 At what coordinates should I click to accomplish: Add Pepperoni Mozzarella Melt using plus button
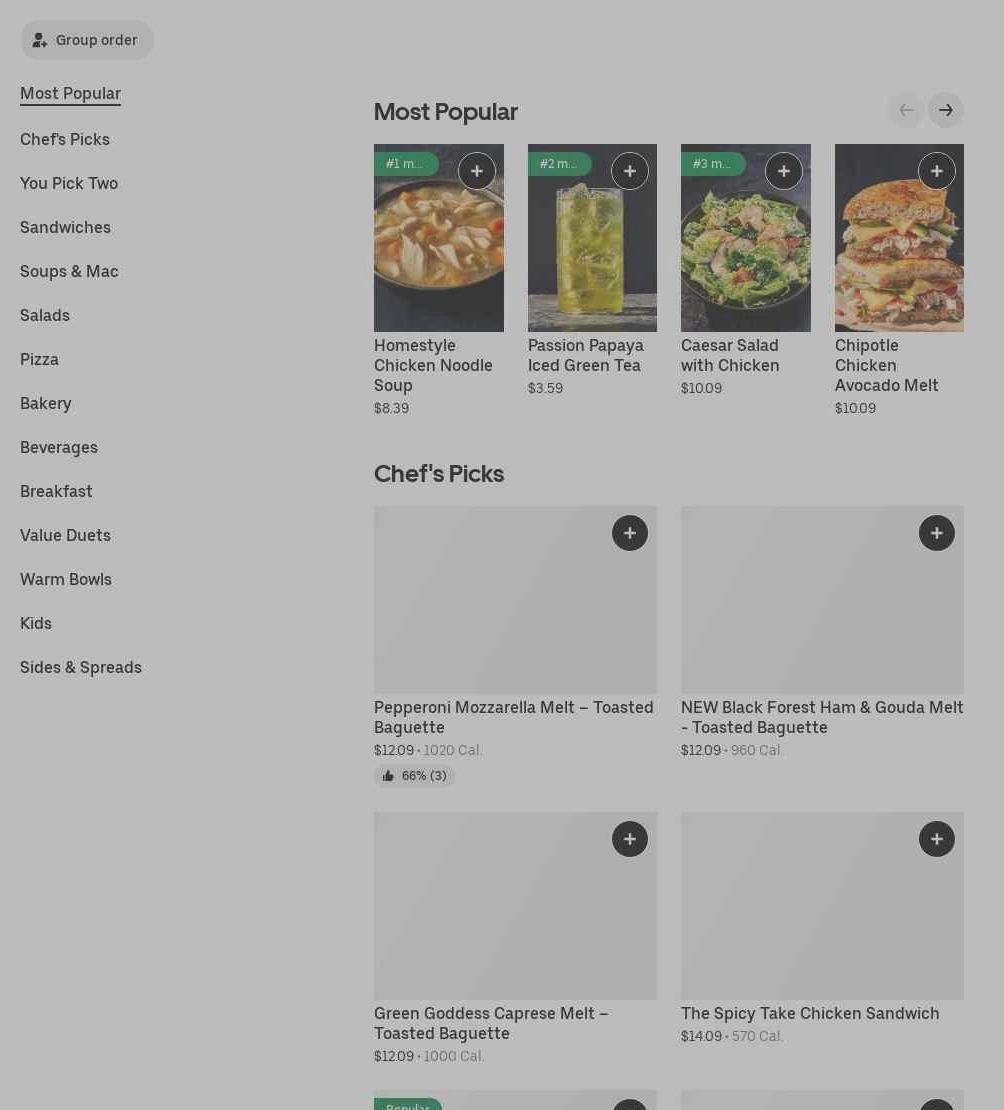[630, 533]
